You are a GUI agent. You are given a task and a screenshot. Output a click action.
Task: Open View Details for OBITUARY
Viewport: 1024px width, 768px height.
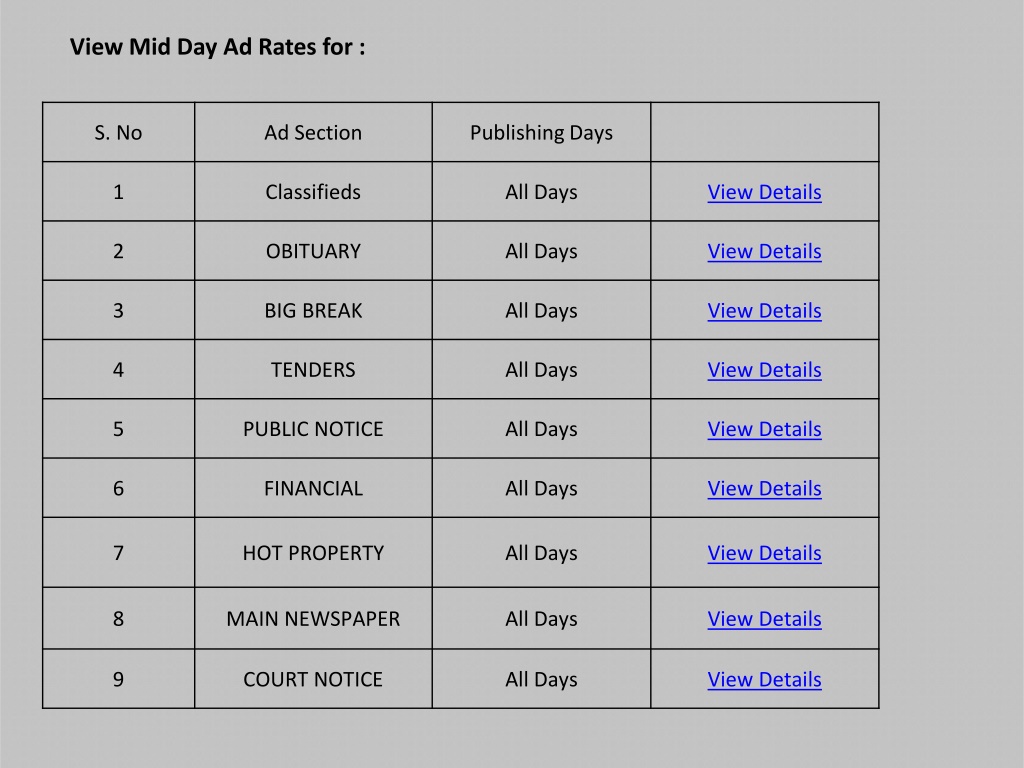pyautogui.click(x=764, y=251)
